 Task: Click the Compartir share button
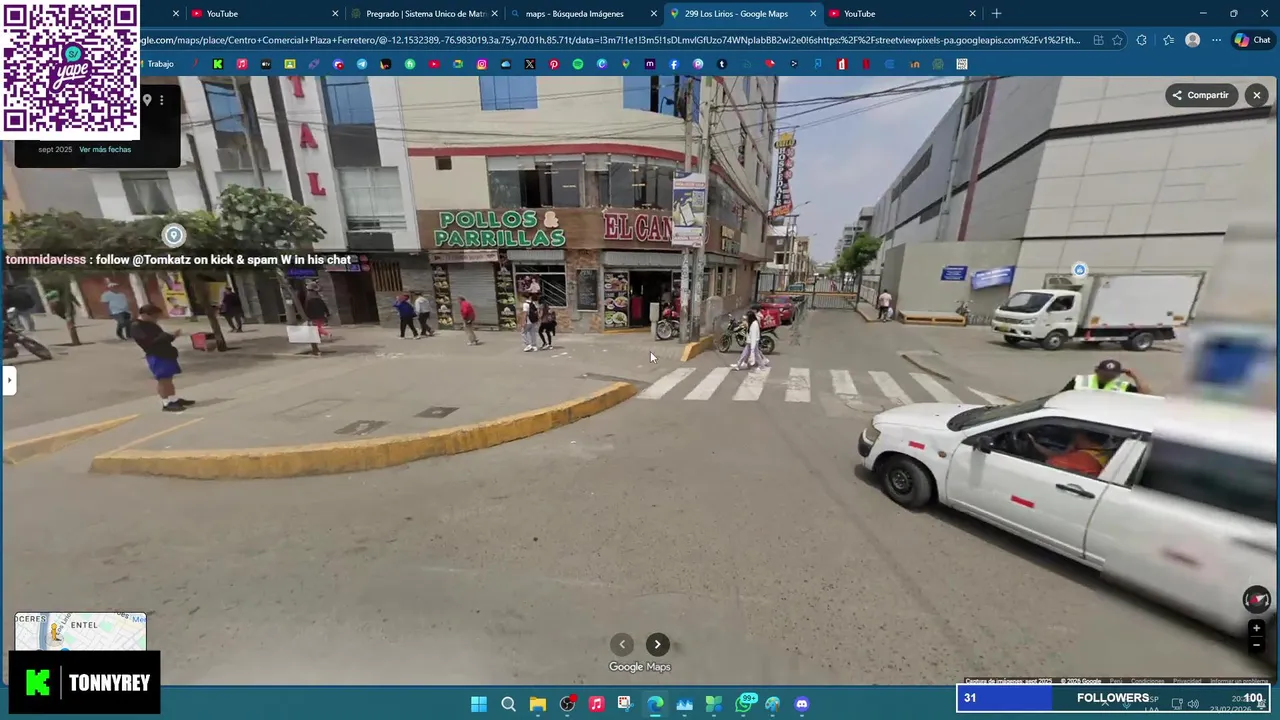[1200, 95]
